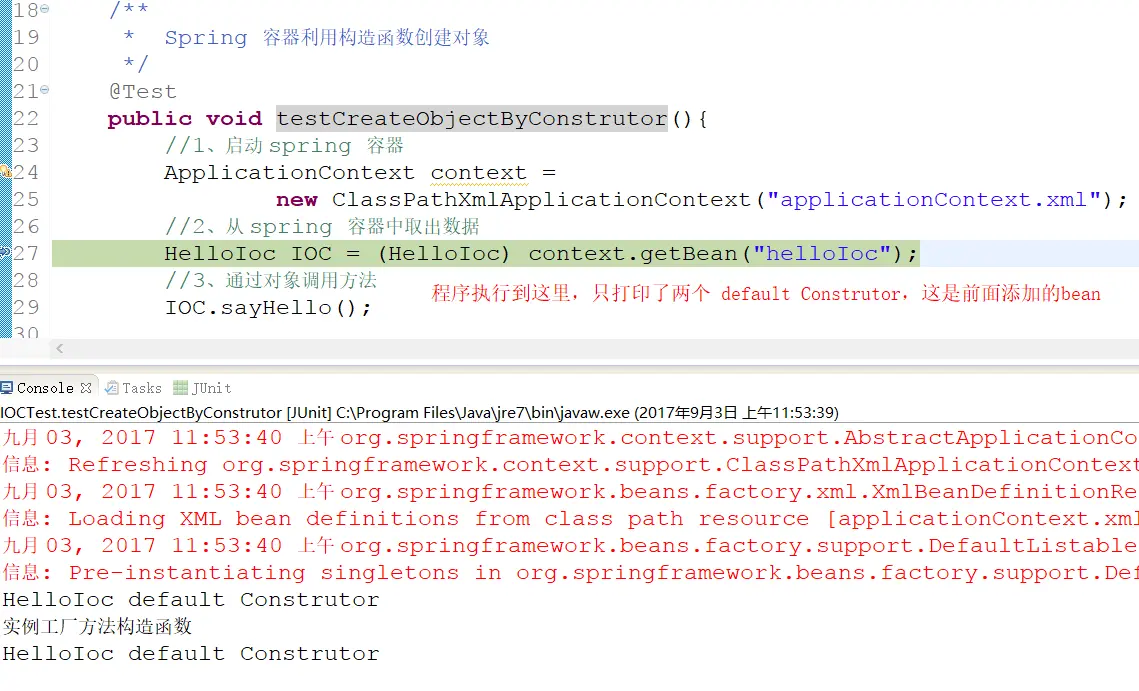The image size is (1139, 691).
Task: Close the Console view via its X
Action: [x=86, y=388]
